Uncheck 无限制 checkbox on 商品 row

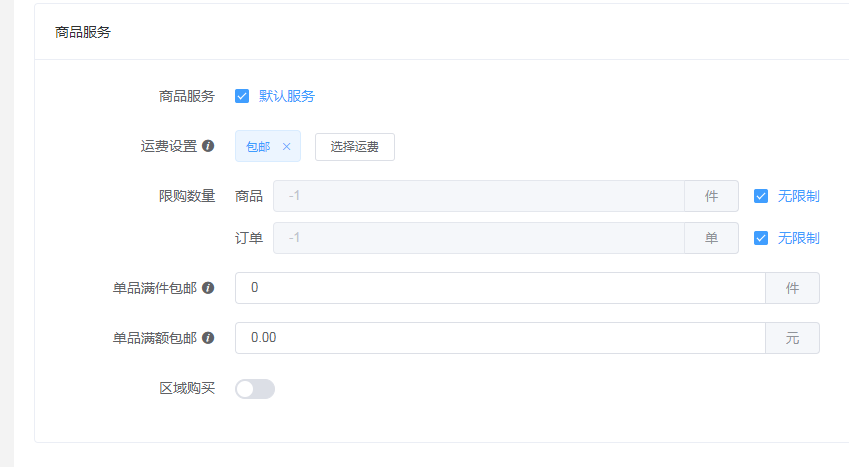pos(761,196)
